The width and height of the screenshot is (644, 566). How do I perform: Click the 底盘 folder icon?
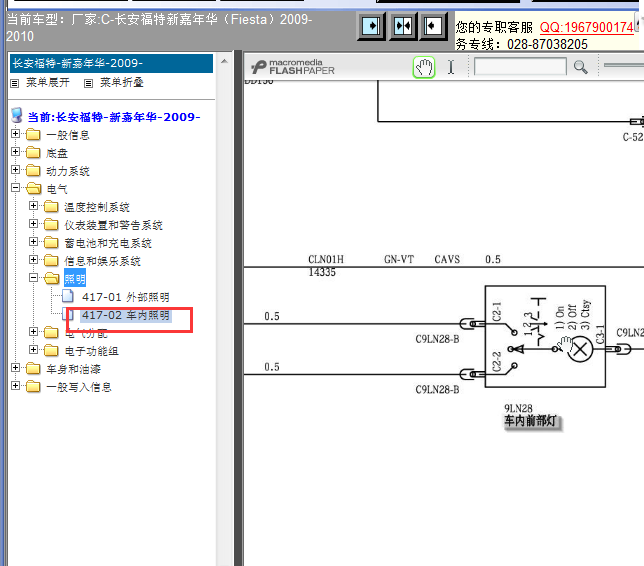[x=33, y=152]
